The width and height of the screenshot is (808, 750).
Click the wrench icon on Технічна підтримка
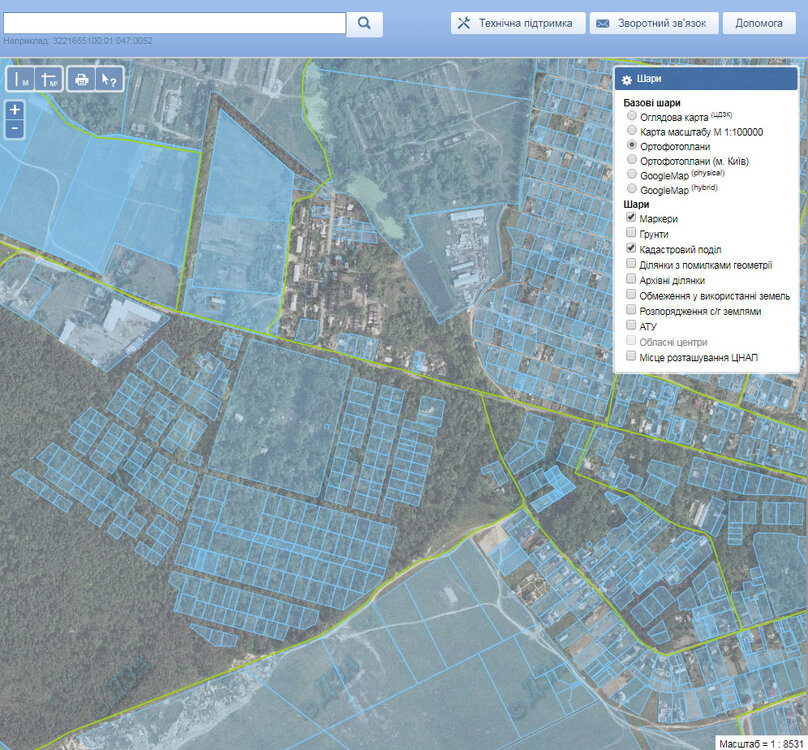tap(464, 23)
